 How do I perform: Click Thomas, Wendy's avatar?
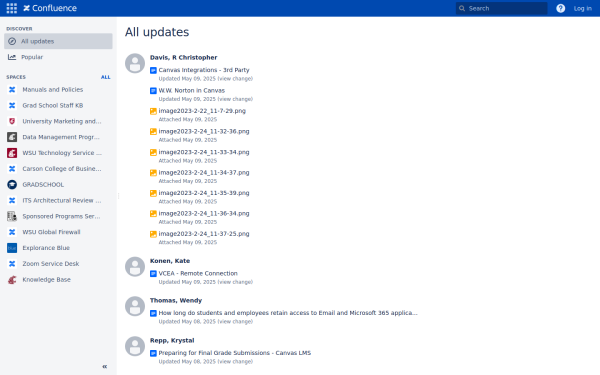[135, 306]
